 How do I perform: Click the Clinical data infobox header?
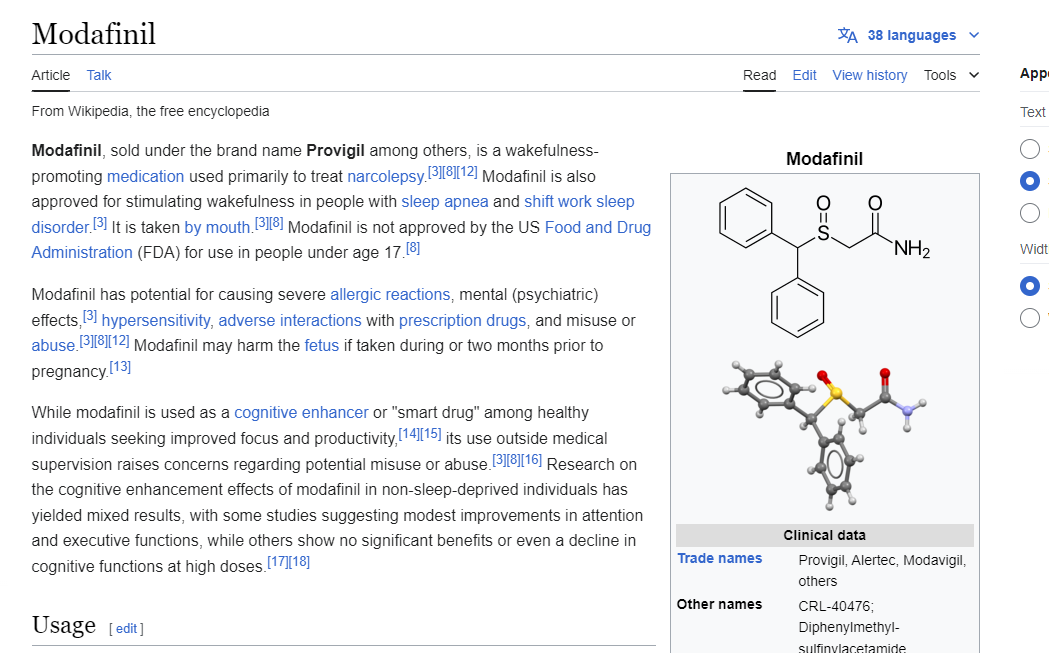click(824, 535)
